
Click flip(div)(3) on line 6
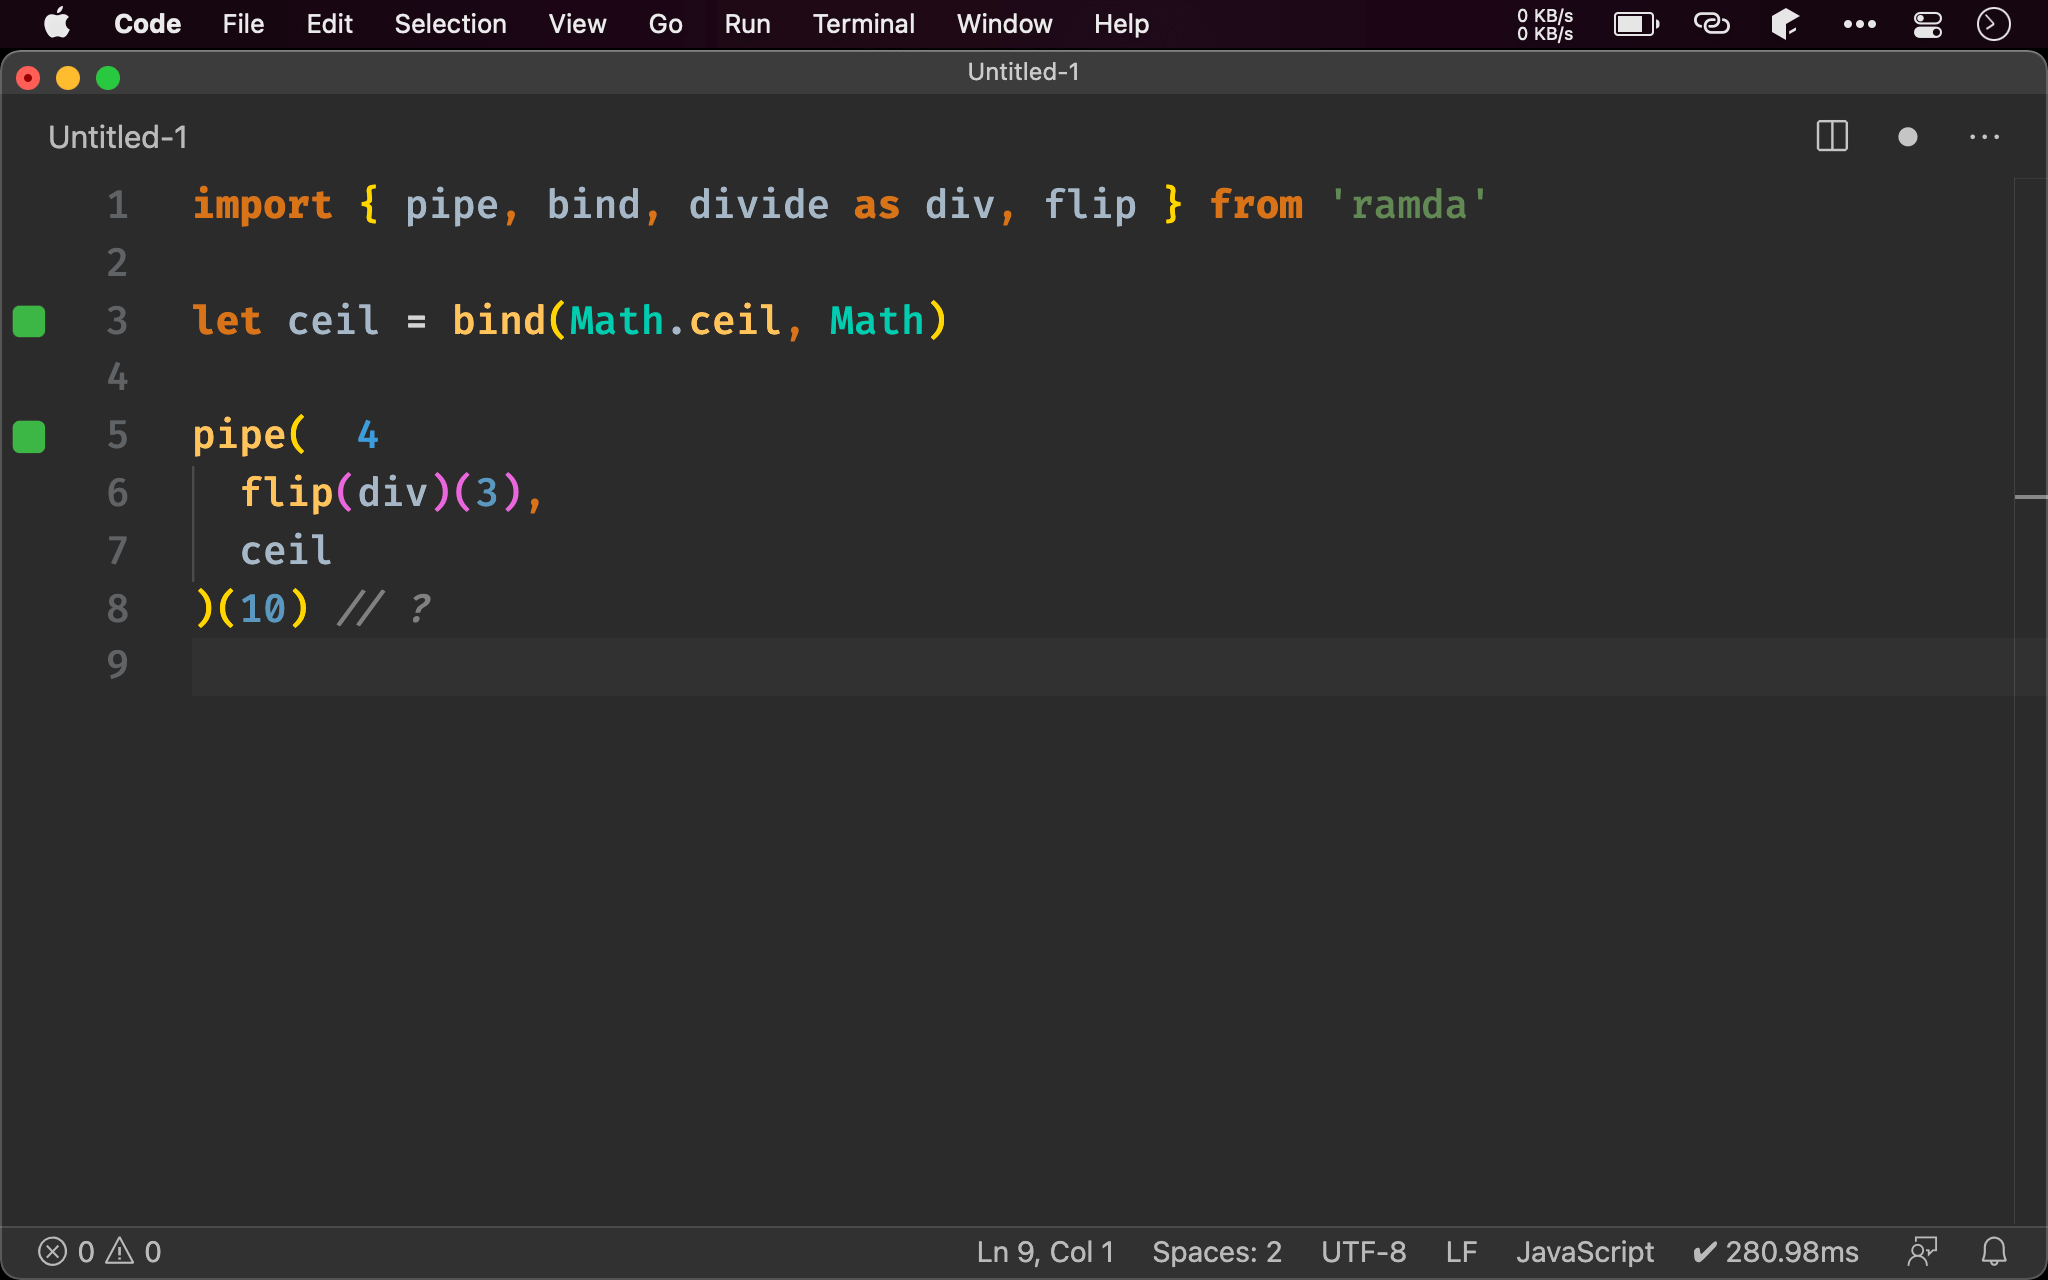tap(381, 493)
